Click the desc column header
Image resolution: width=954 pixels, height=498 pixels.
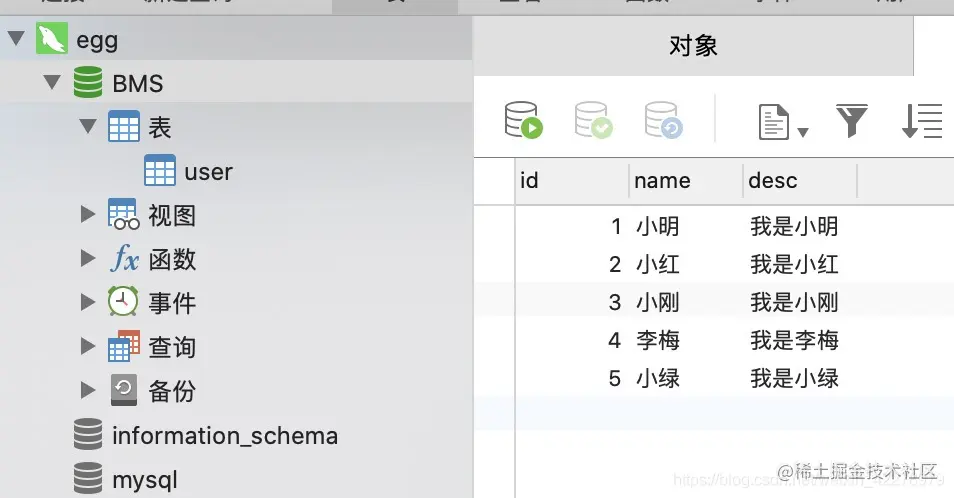799,181
